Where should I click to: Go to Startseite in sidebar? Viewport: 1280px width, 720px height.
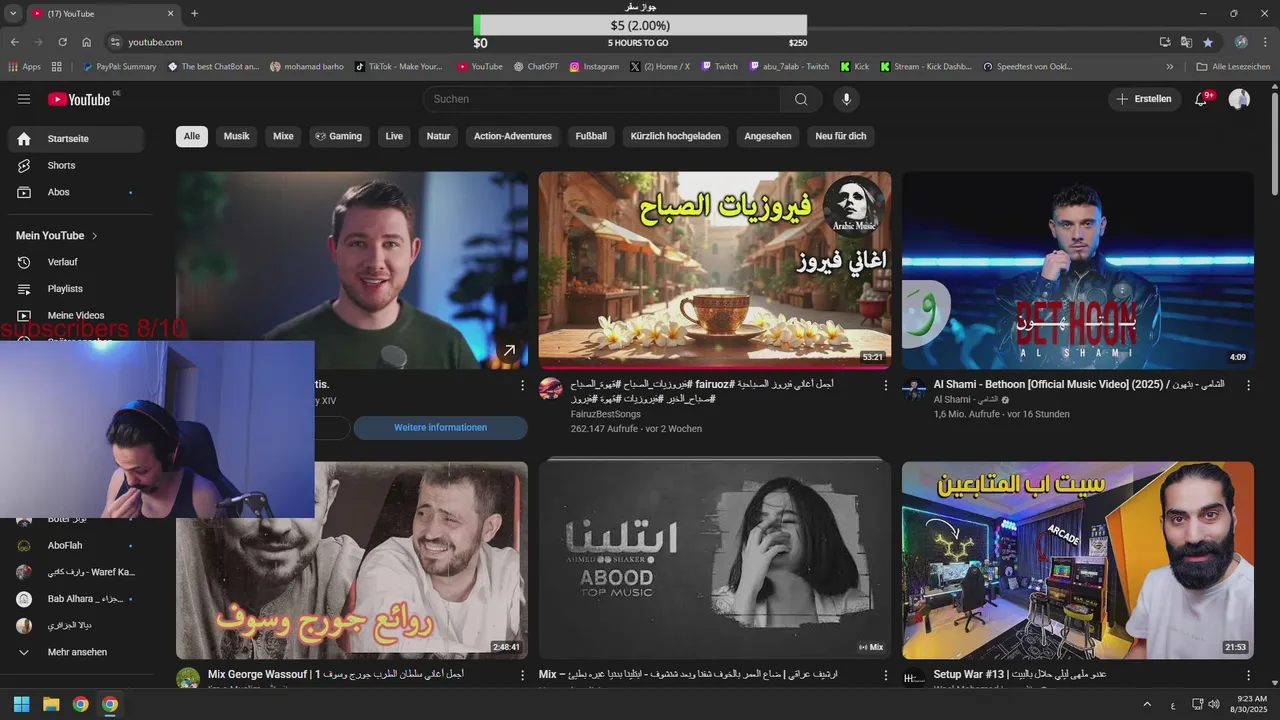[x=76, y=139]
